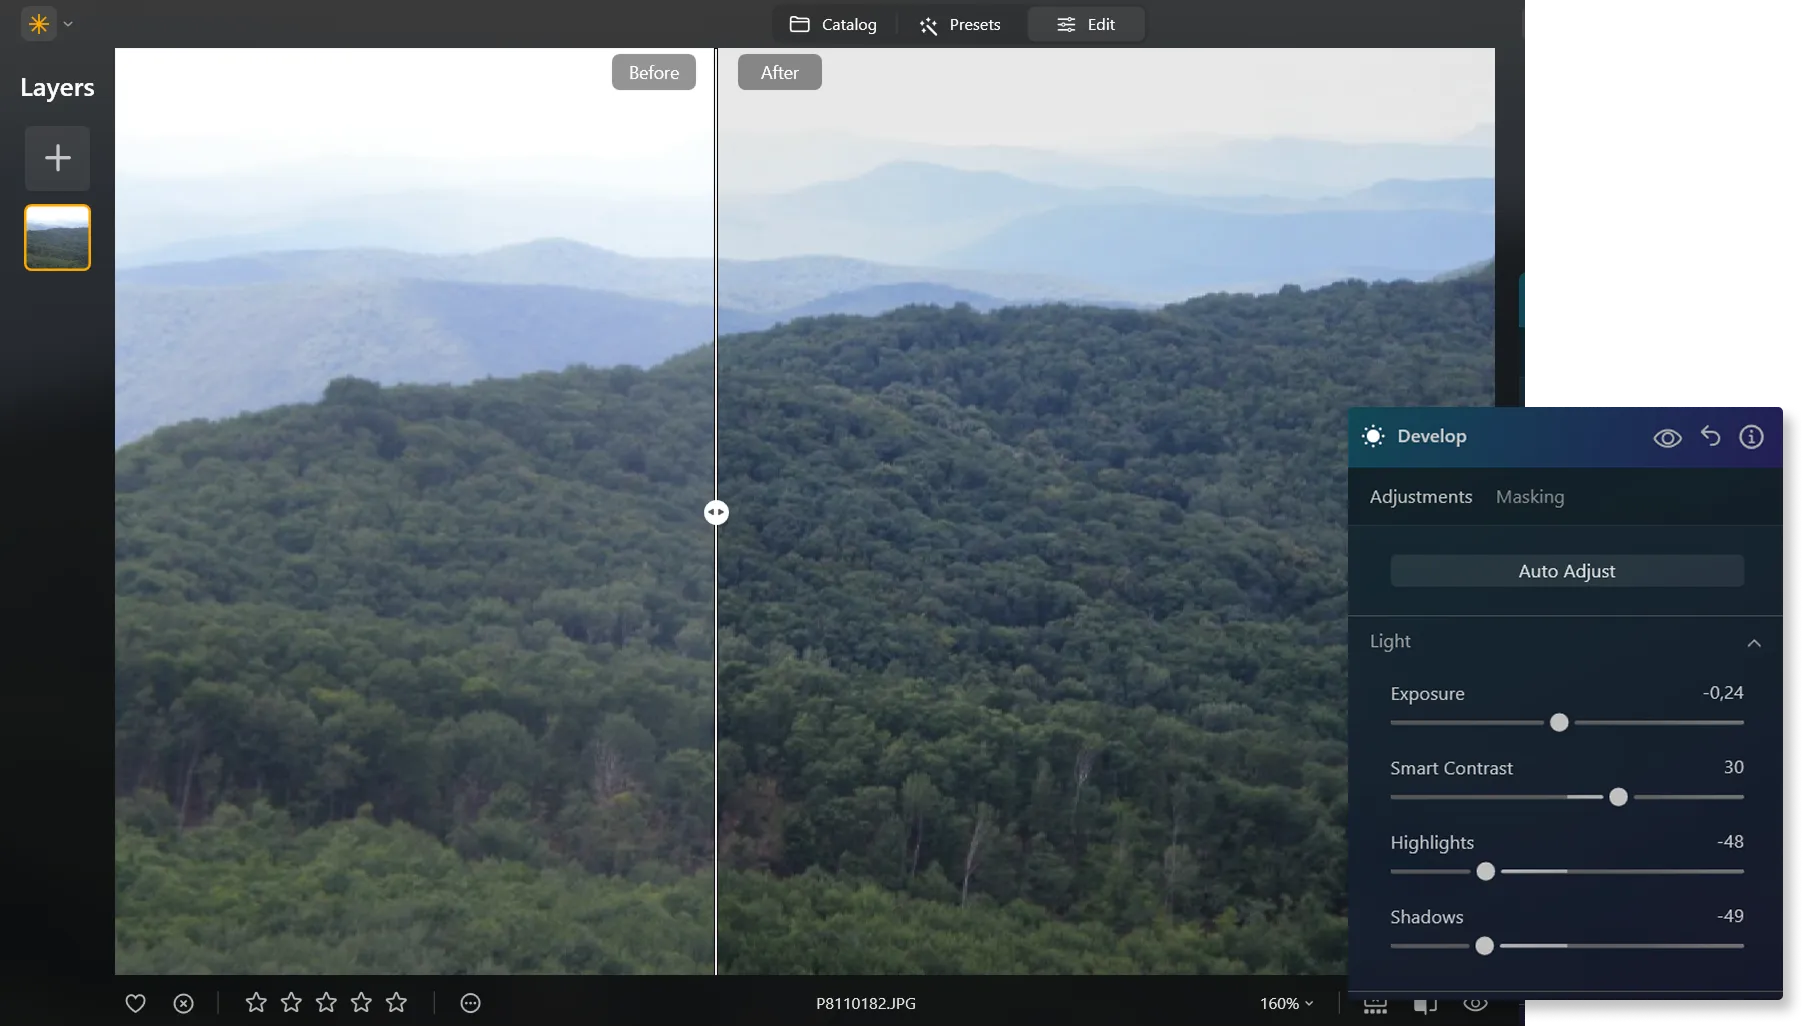Rate the photo five stars
This screenshot has width=1805, height=1028.
coord(396,1002)
